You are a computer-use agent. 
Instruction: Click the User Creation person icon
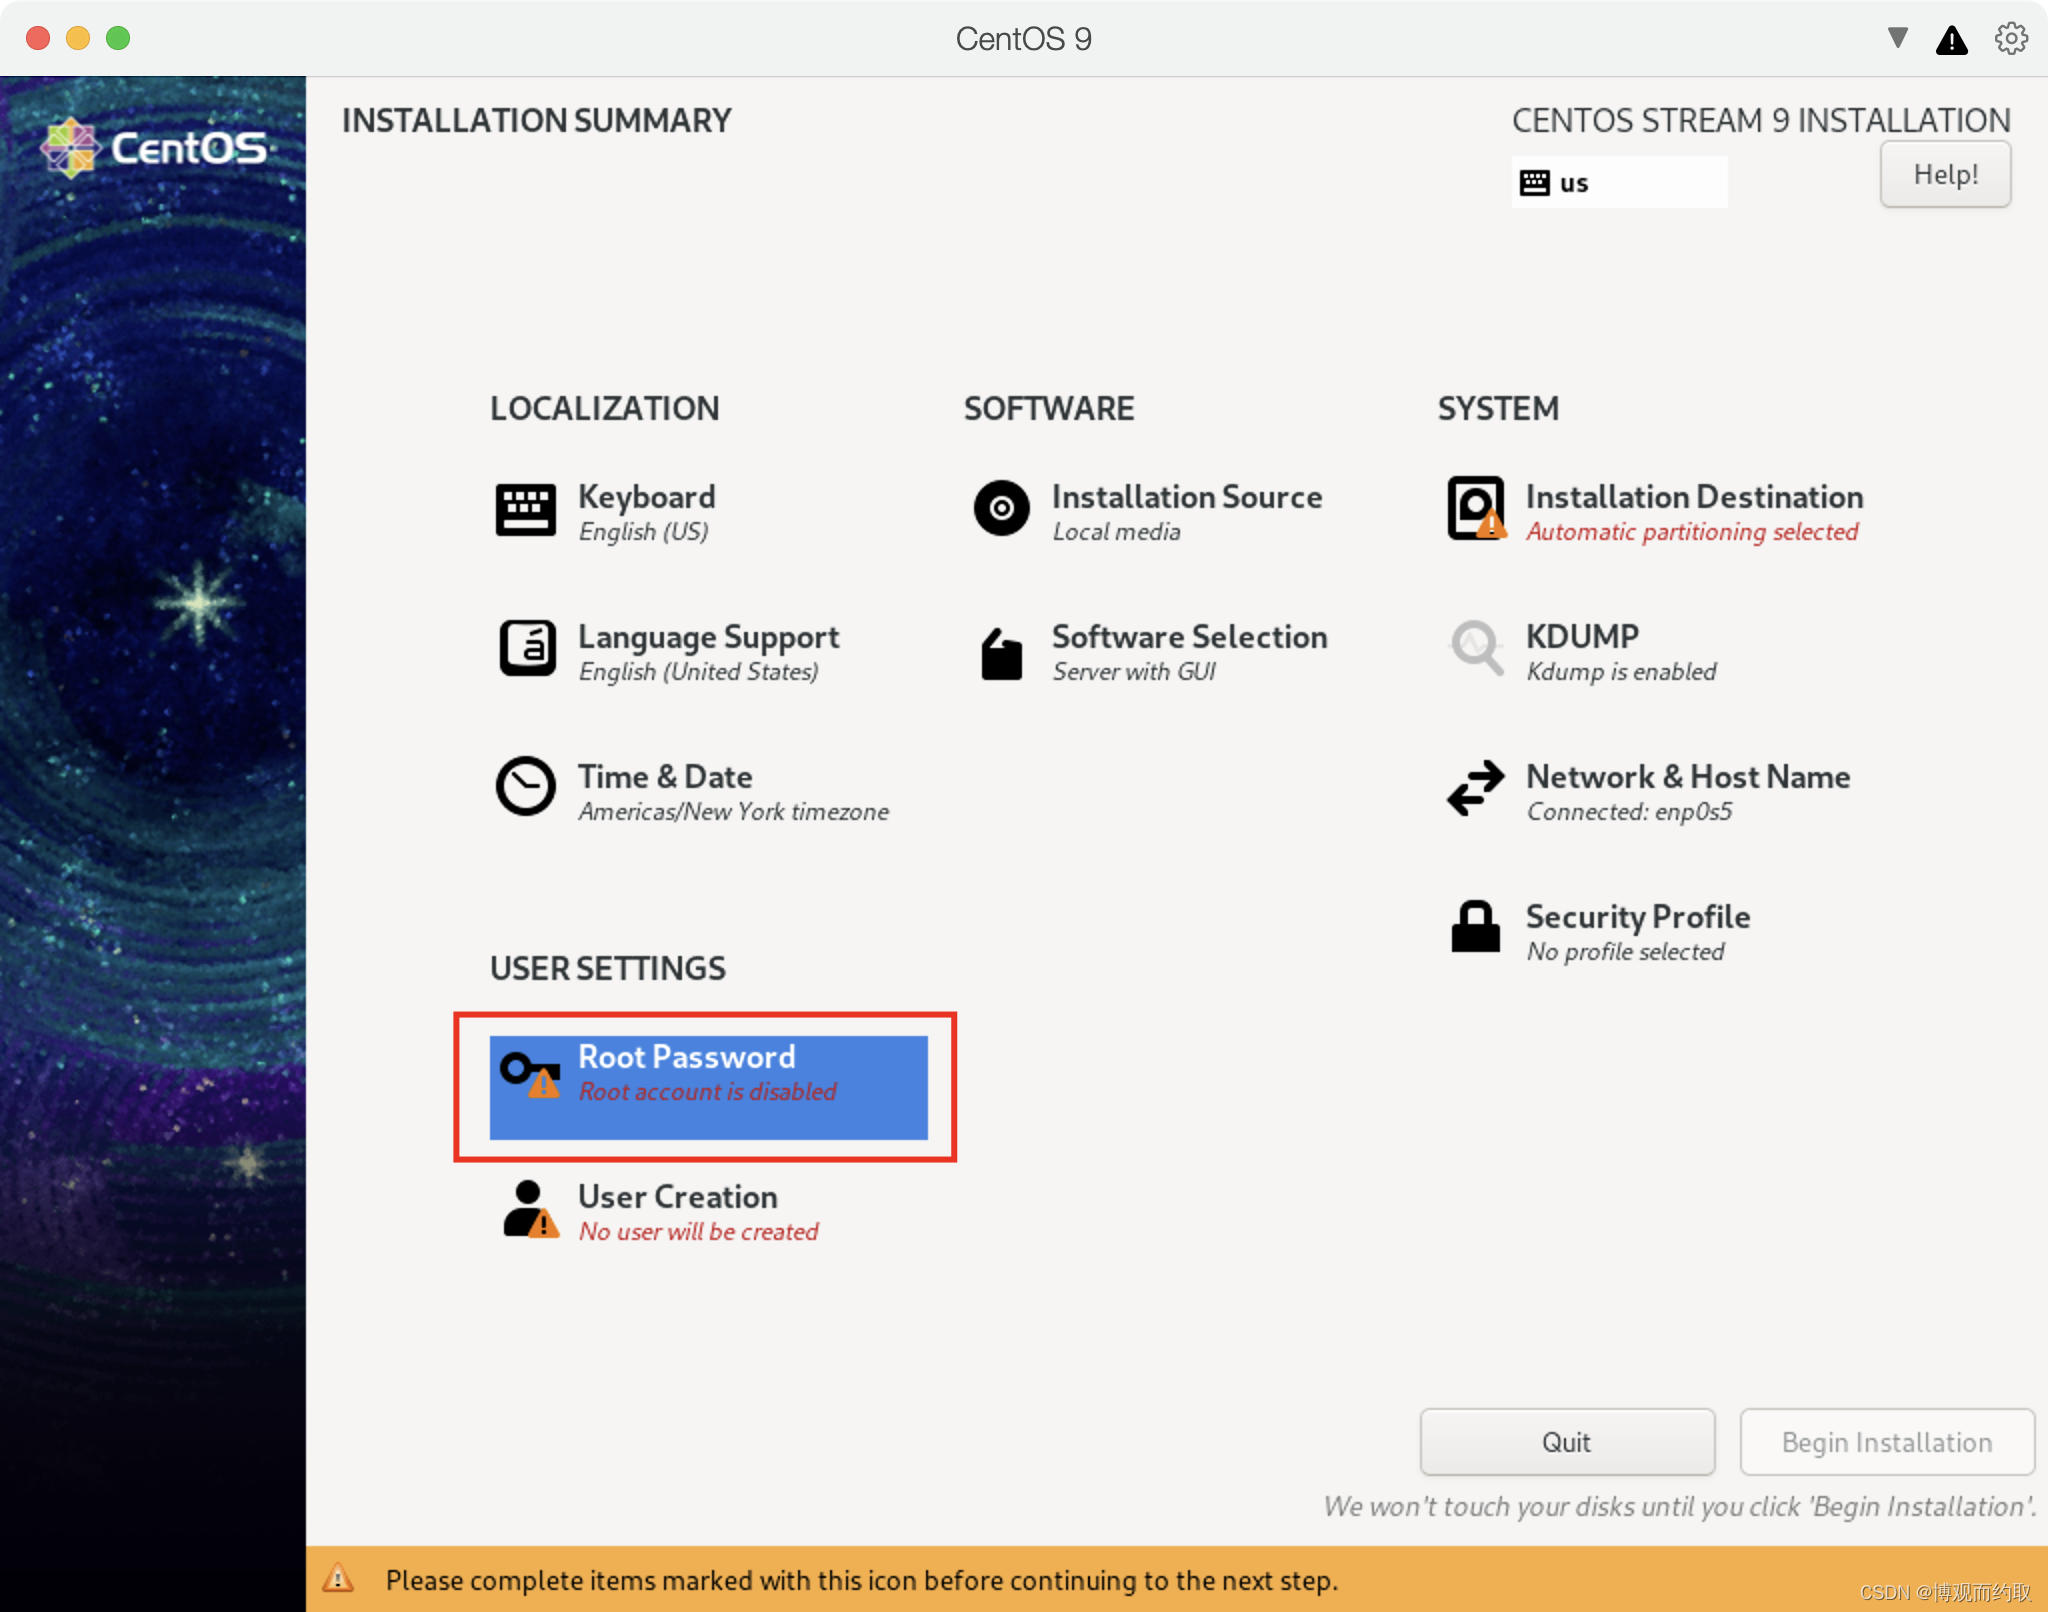pyautogui.click(x=530, y=1209)
